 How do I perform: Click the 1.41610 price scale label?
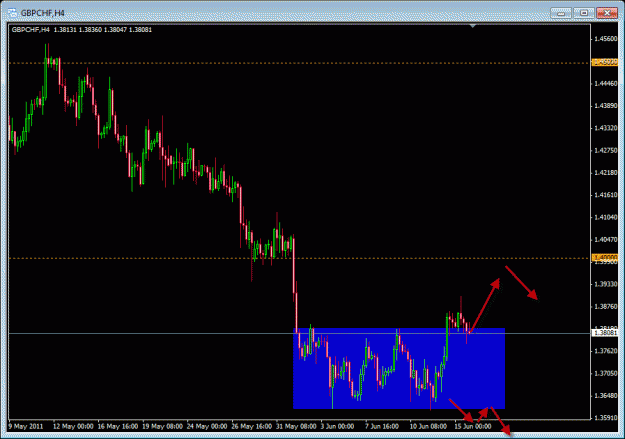point(605,195)
